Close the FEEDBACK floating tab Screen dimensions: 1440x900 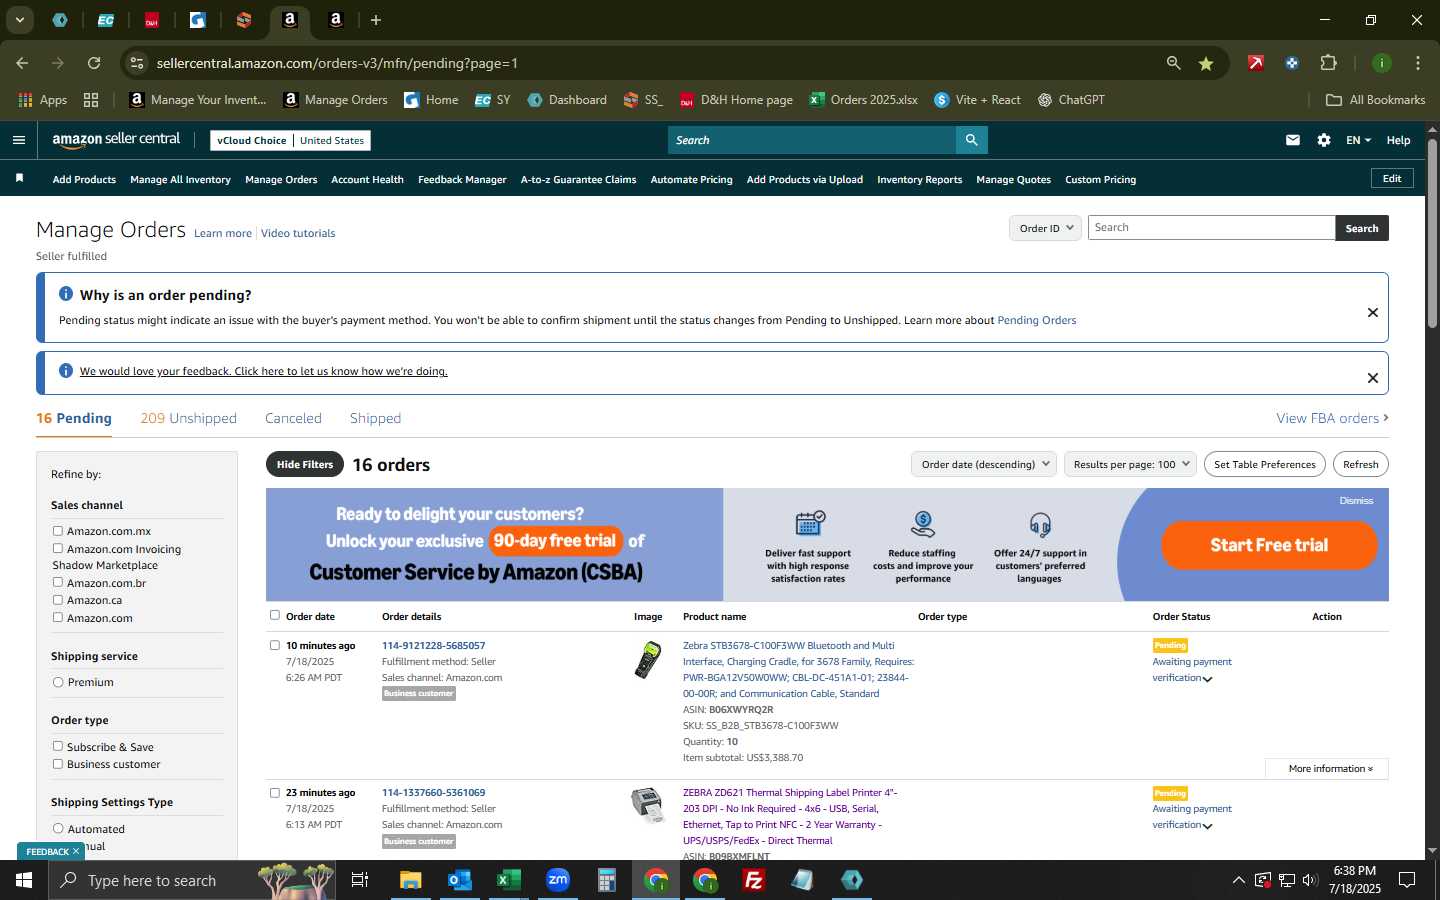click(75, 851)
